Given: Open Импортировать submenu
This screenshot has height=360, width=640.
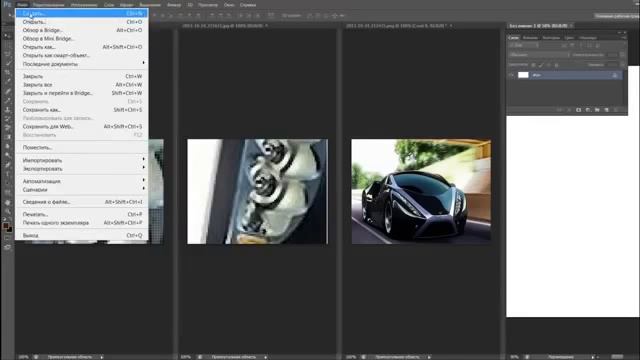Looking at the screenshot, I should (x=82, y=160).
